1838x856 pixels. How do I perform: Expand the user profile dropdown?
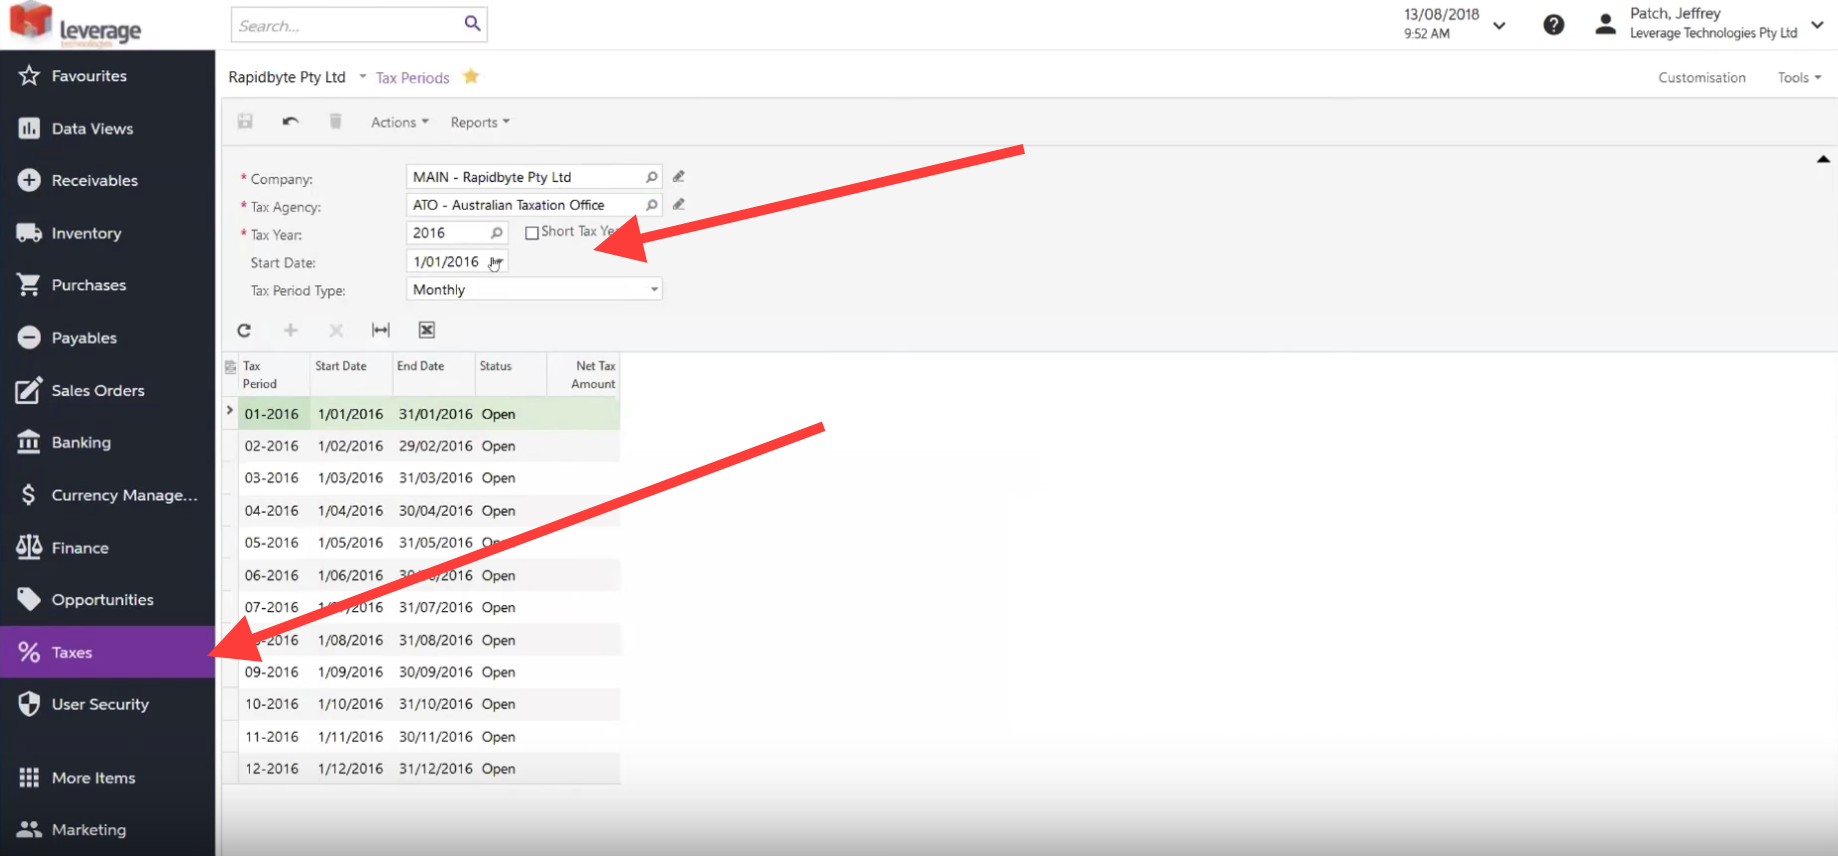[1817, 24]
